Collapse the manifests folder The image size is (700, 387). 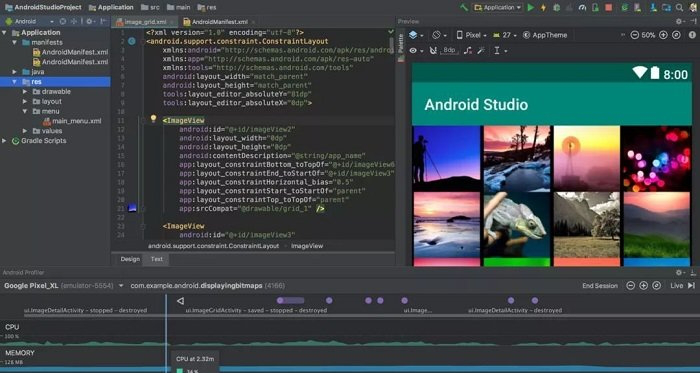[14, 42]
